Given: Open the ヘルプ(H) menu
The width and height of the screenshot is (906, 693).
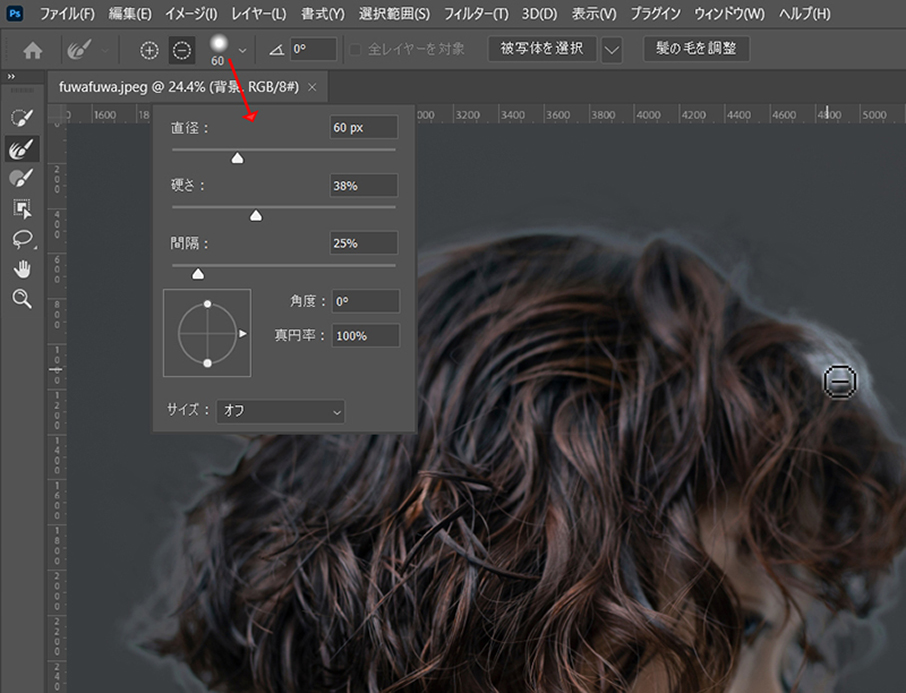Looking at the screenshot, I should click(804, 13).
